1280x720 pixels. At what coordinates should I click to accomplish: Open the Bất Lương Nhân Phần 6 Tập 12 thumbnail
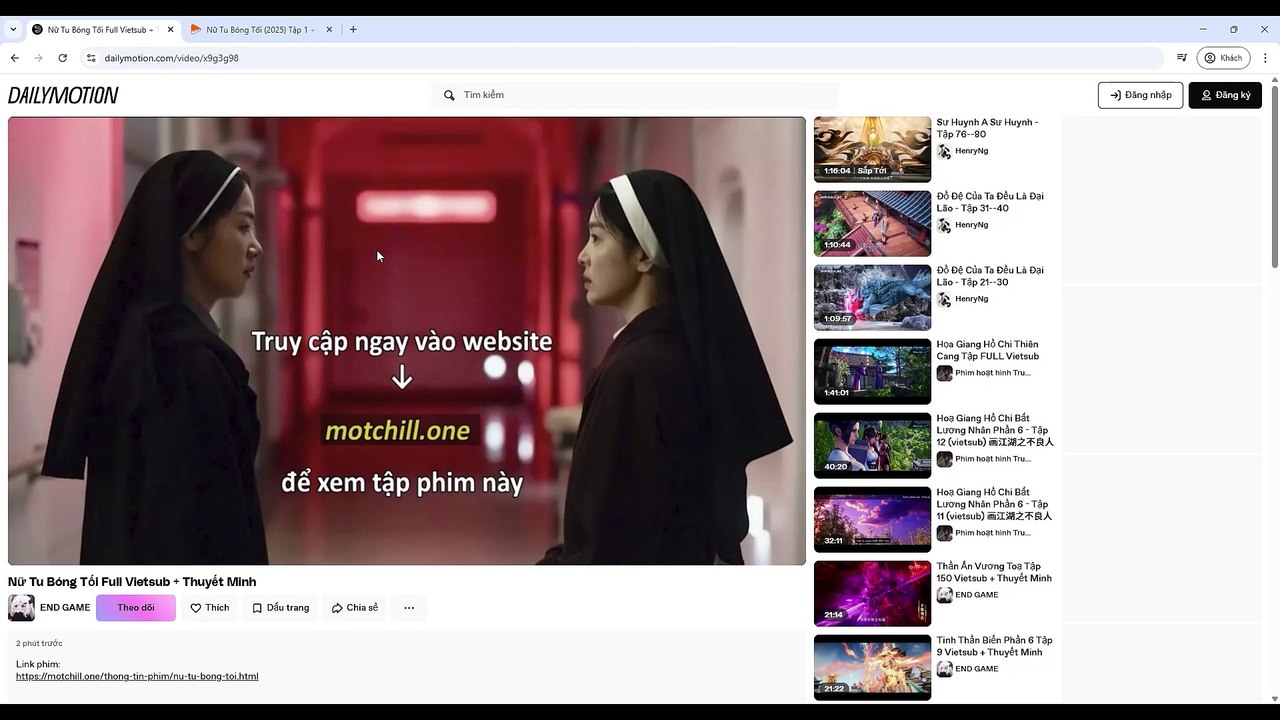point(872,446)
